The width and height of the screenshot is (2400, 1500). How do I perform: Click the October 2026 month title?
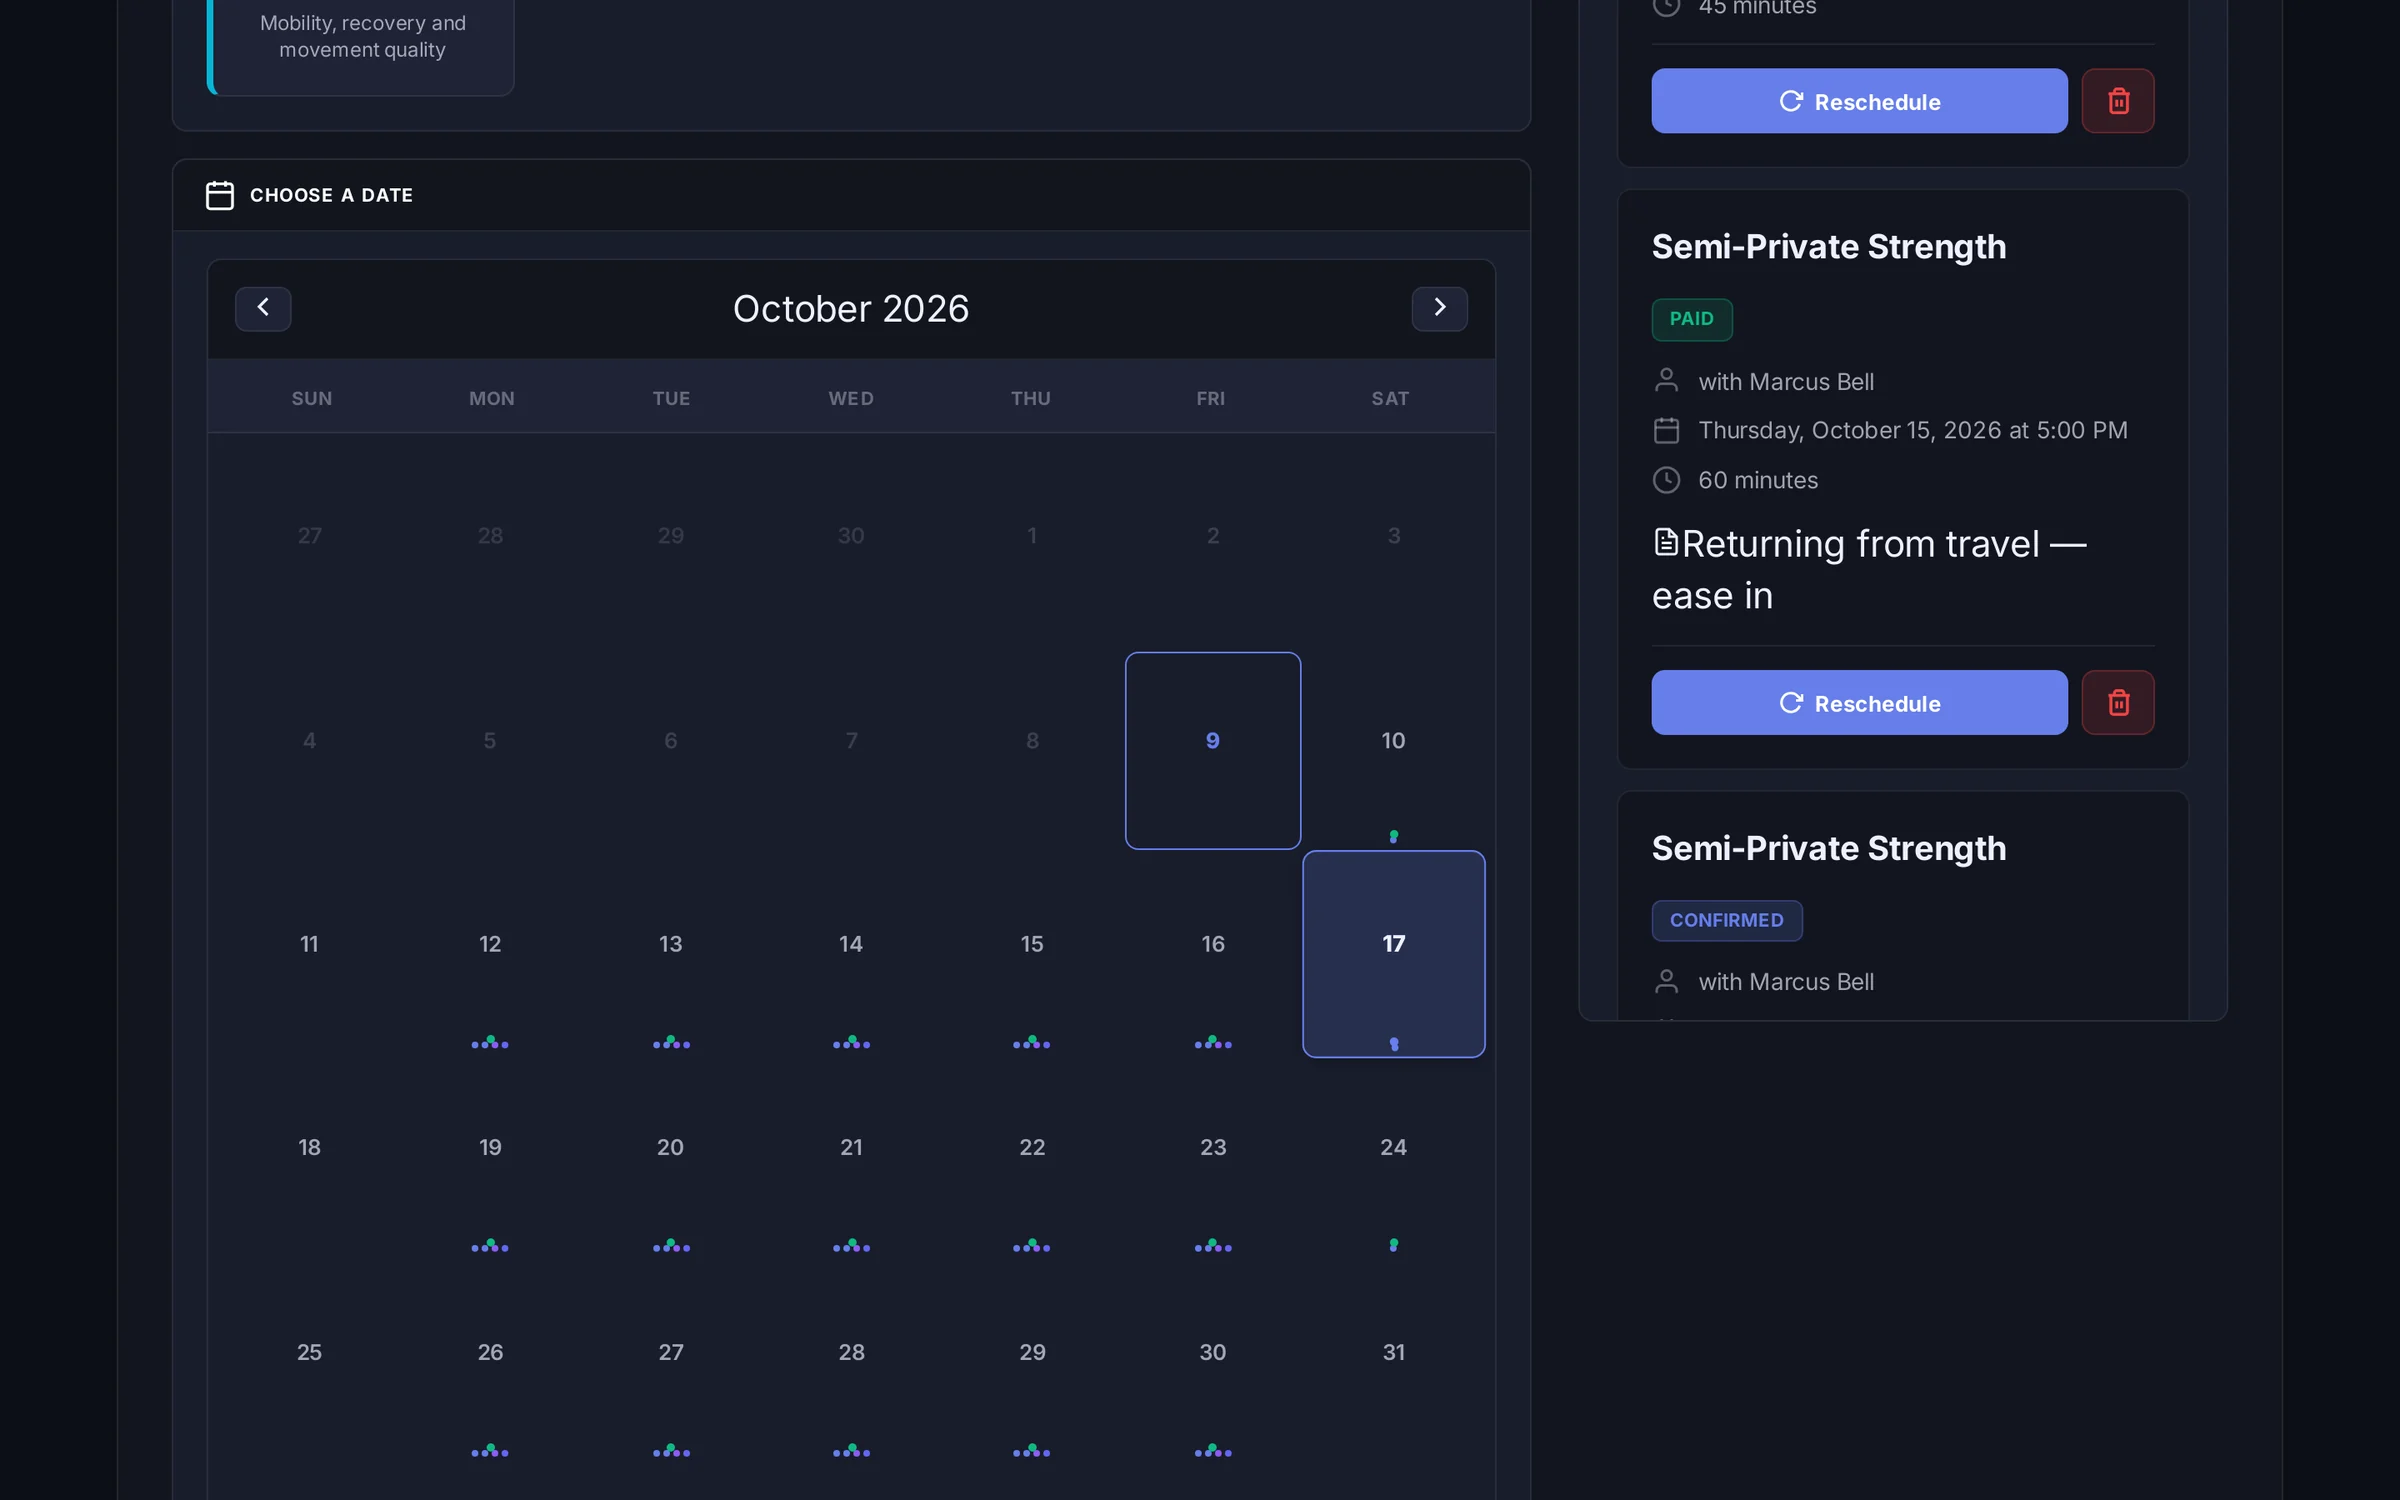coord(851,309)
